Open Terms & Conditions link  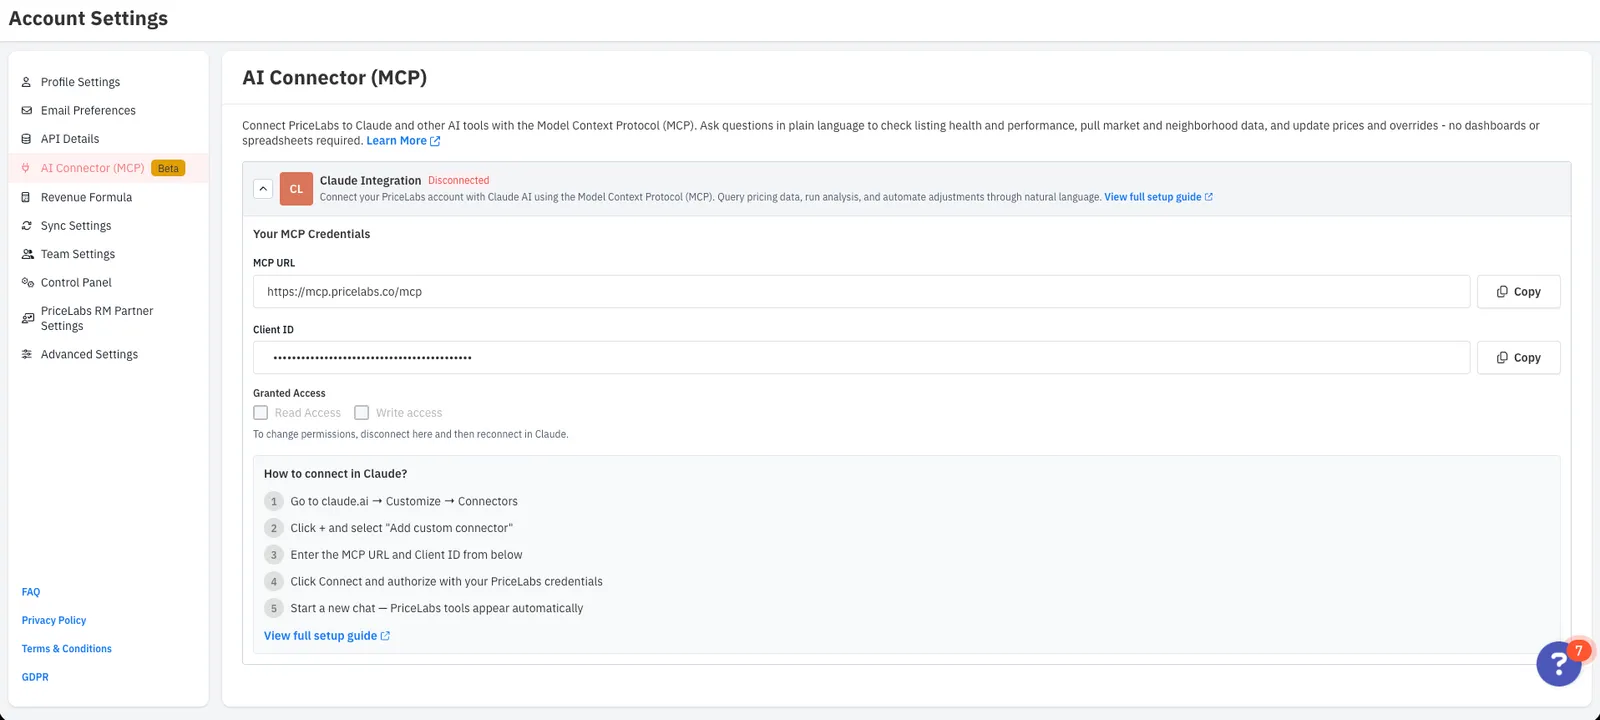point(67,649)
